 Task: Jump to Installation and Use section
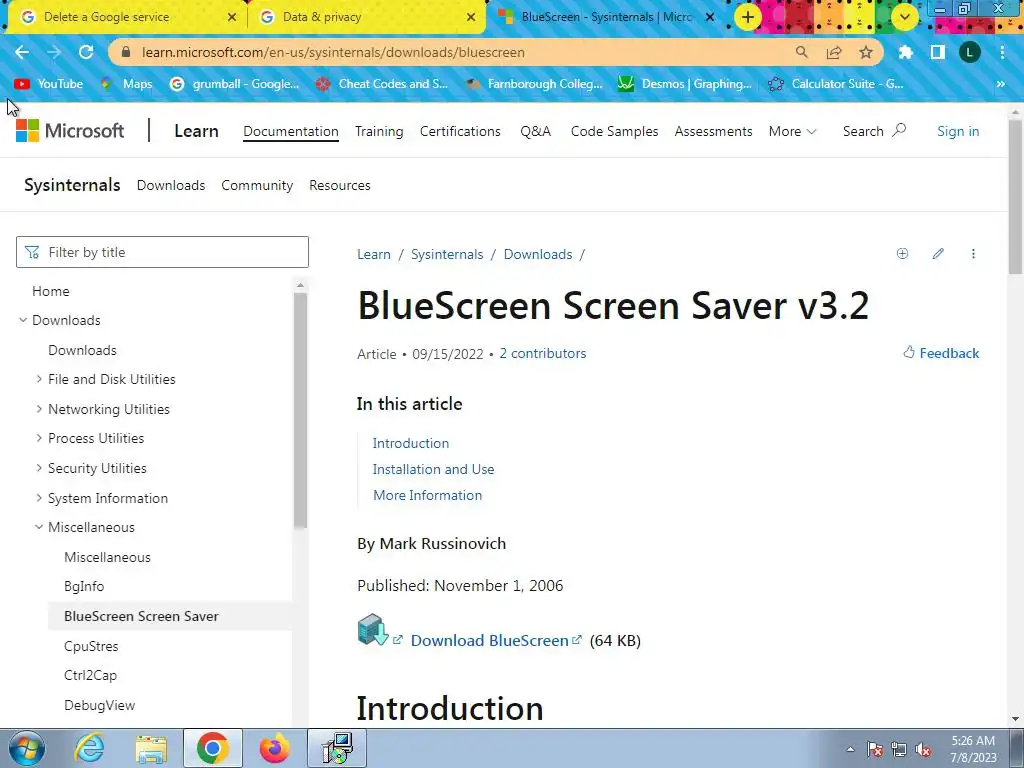tap(433, 469)
